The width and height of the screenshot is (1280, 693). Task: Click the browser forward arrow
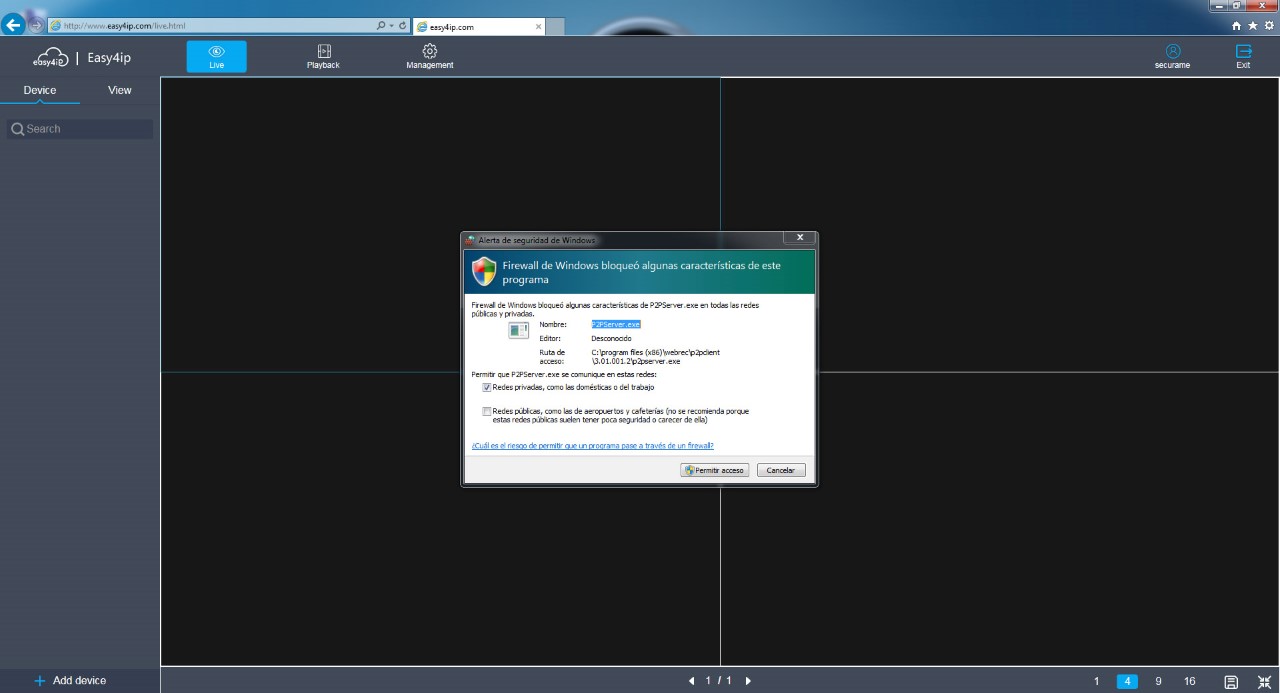(x=36, y=25)
